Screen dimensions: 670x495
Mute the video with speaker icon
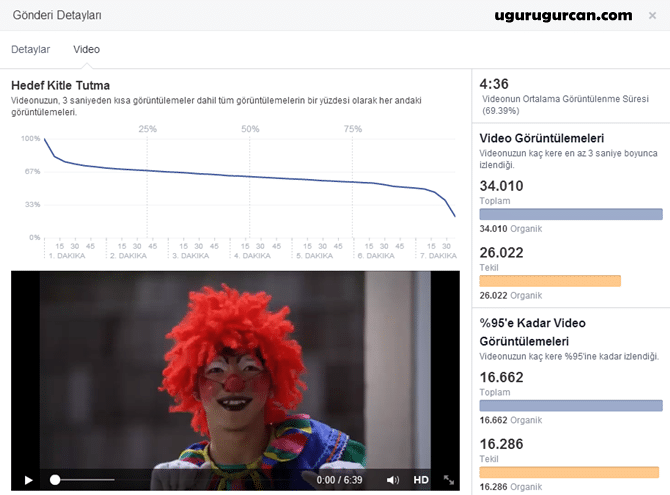tap(393, 480)
